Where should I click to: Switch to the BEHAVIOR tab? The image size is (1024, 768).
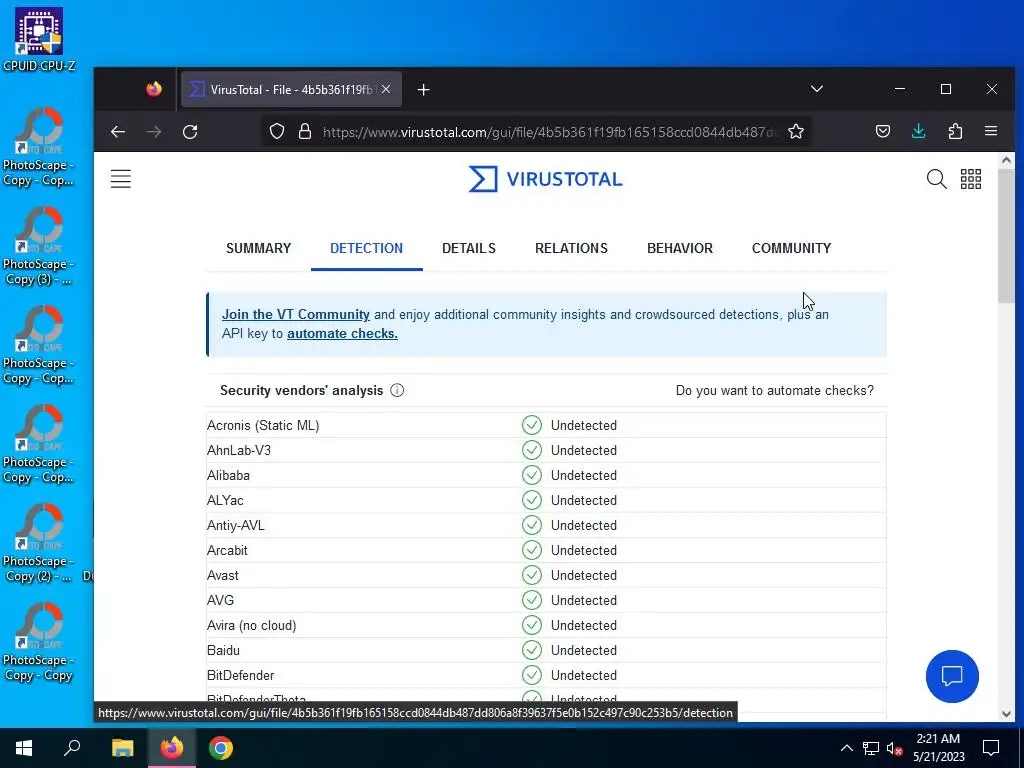pyautogui.click(x=680, y=248)
